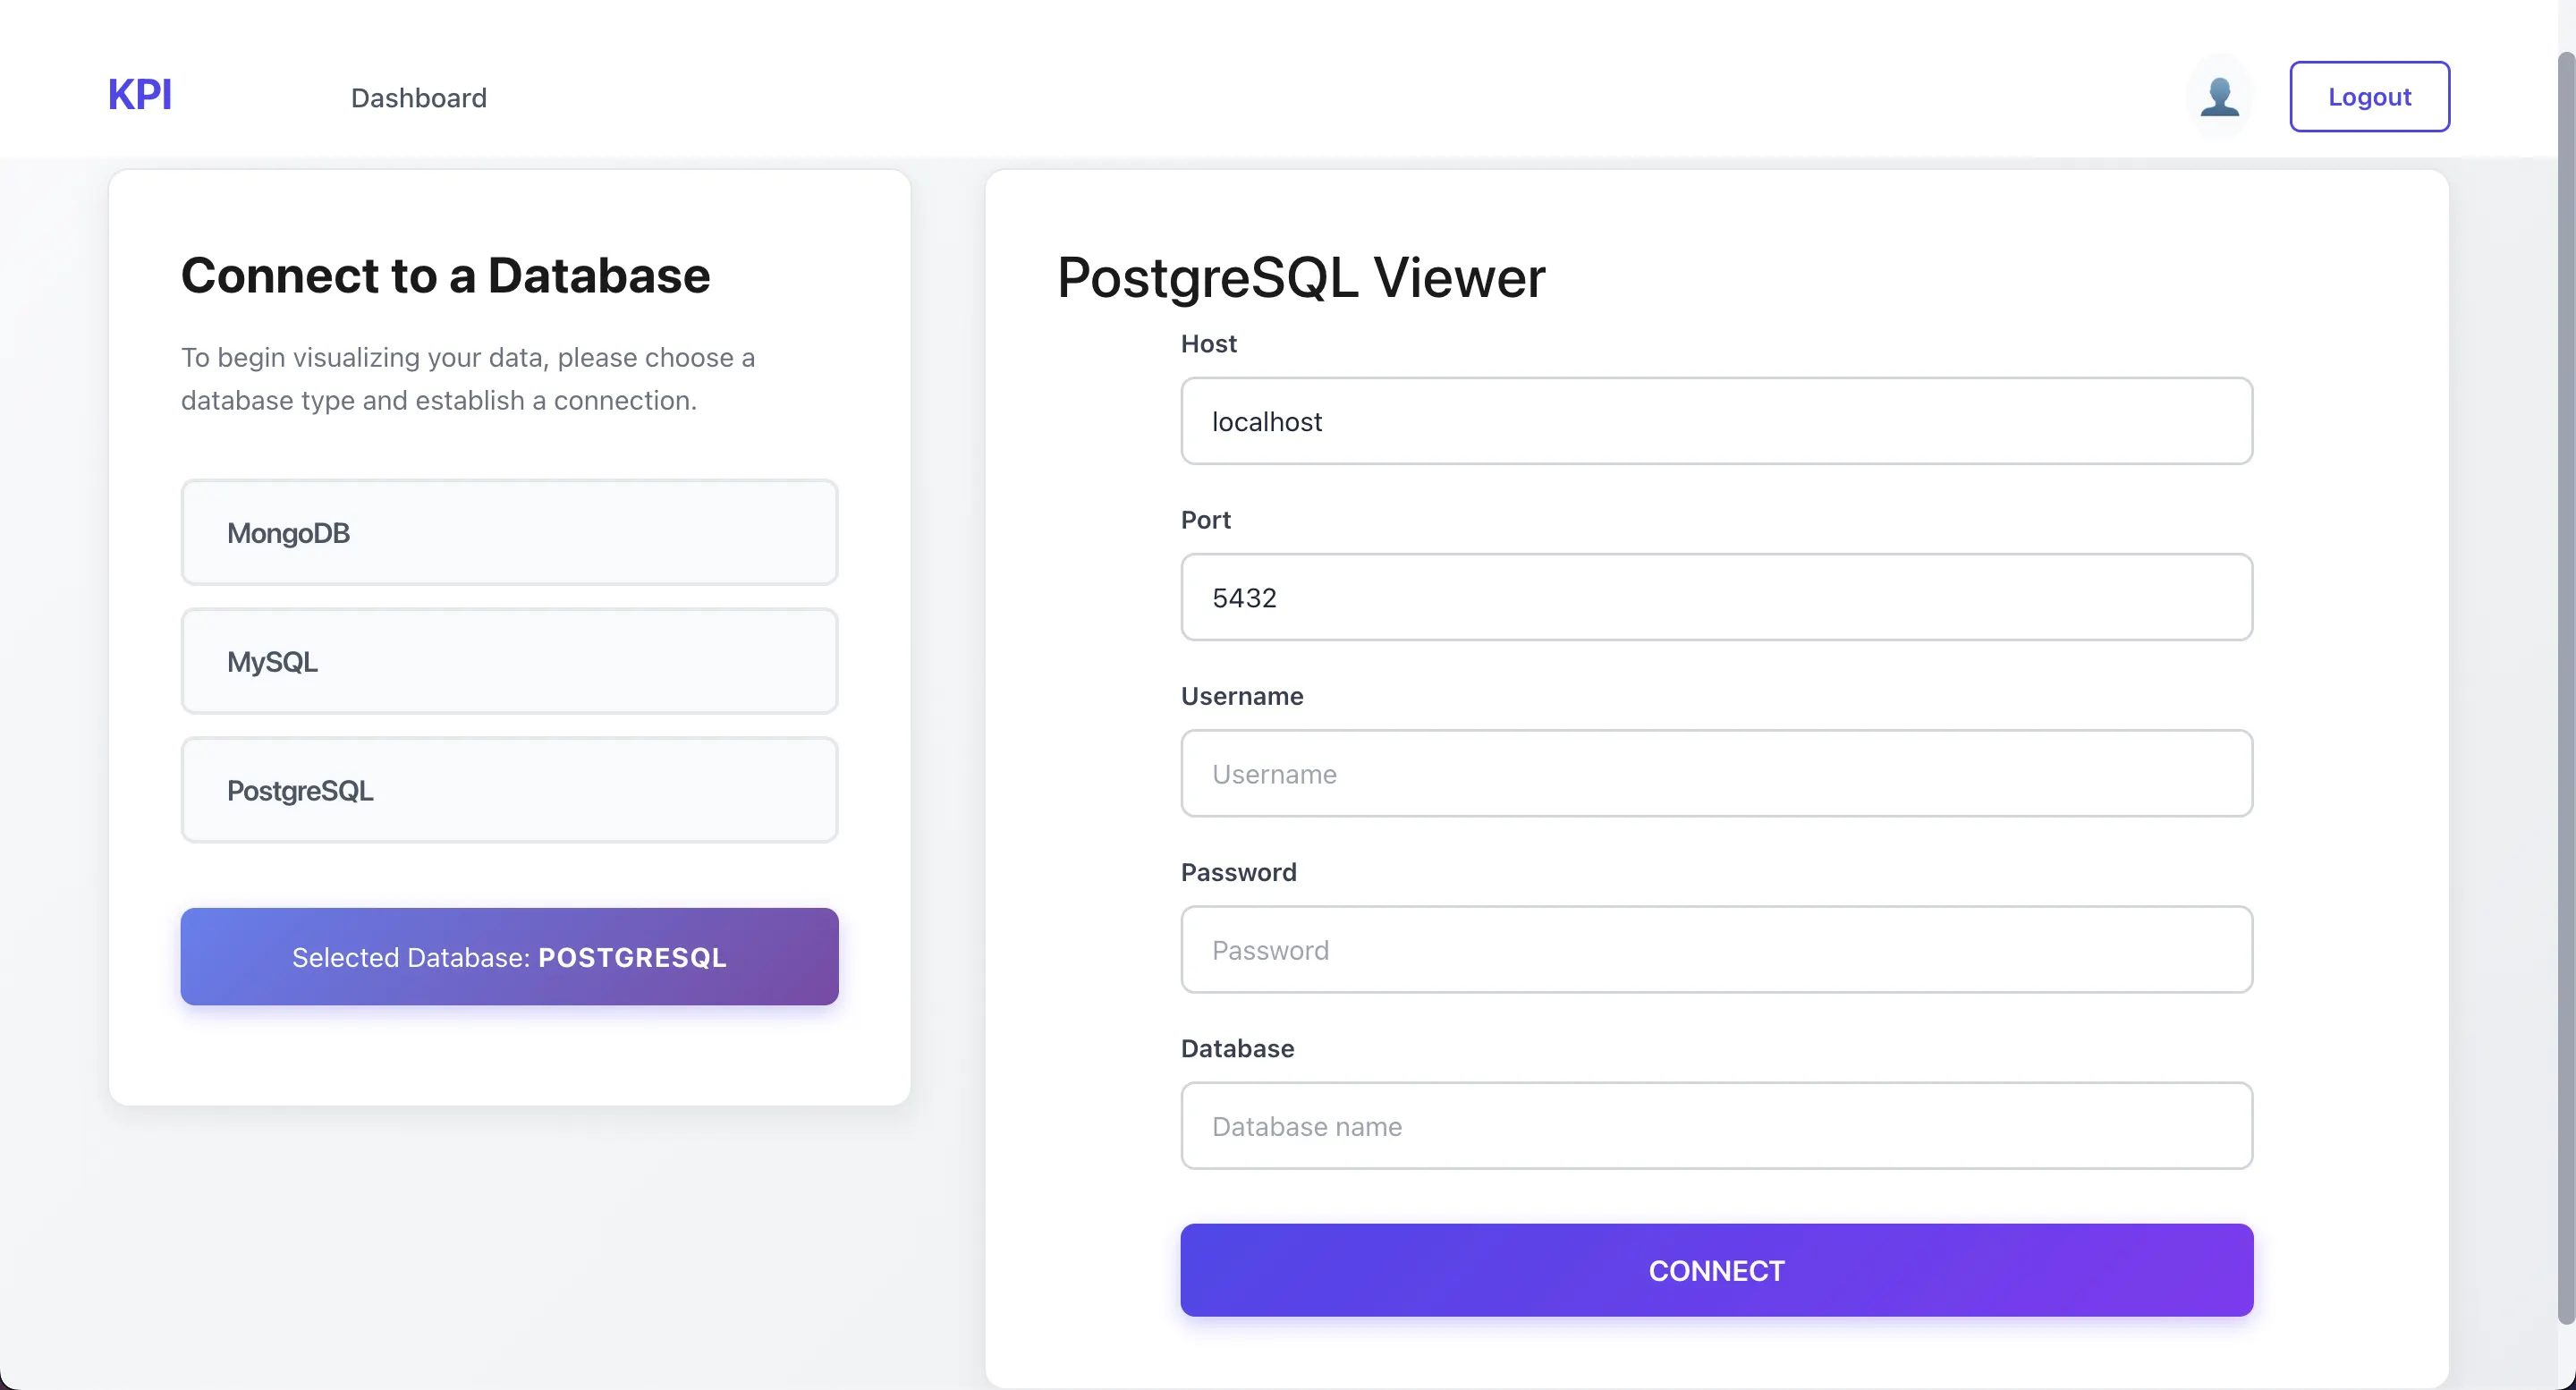Select MongoDB database type

509,533
